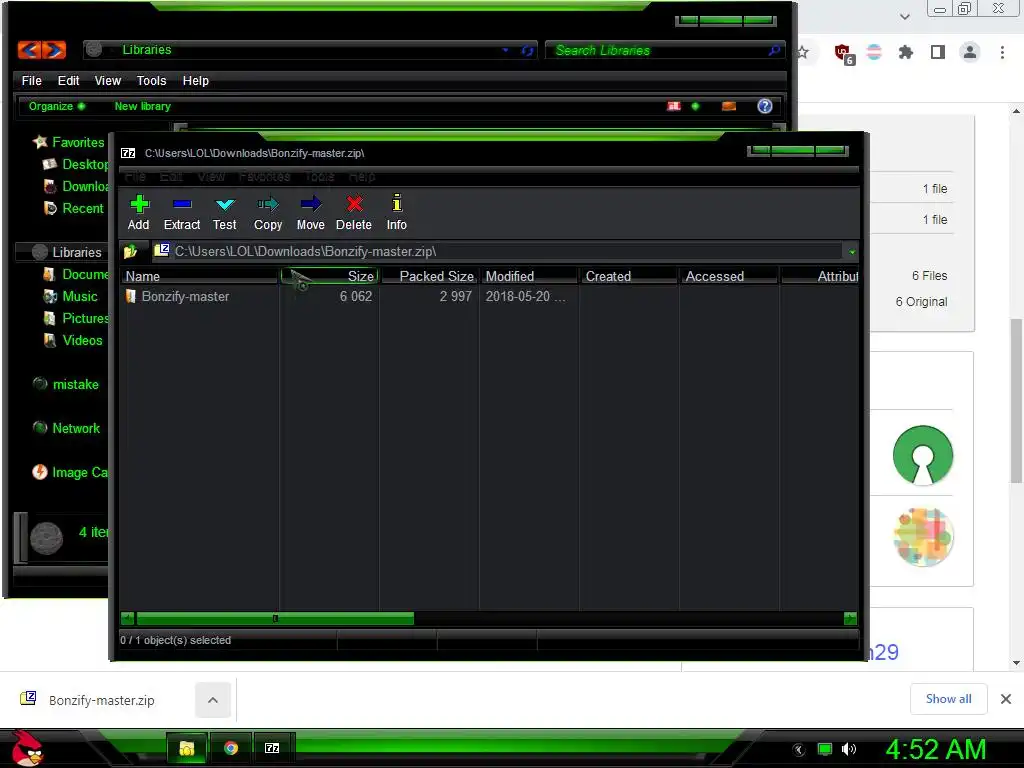Open the Tools menu in Libraries window
This screenshot has height=768, width=1024.
pyautogui.click(x=152, y=80)
